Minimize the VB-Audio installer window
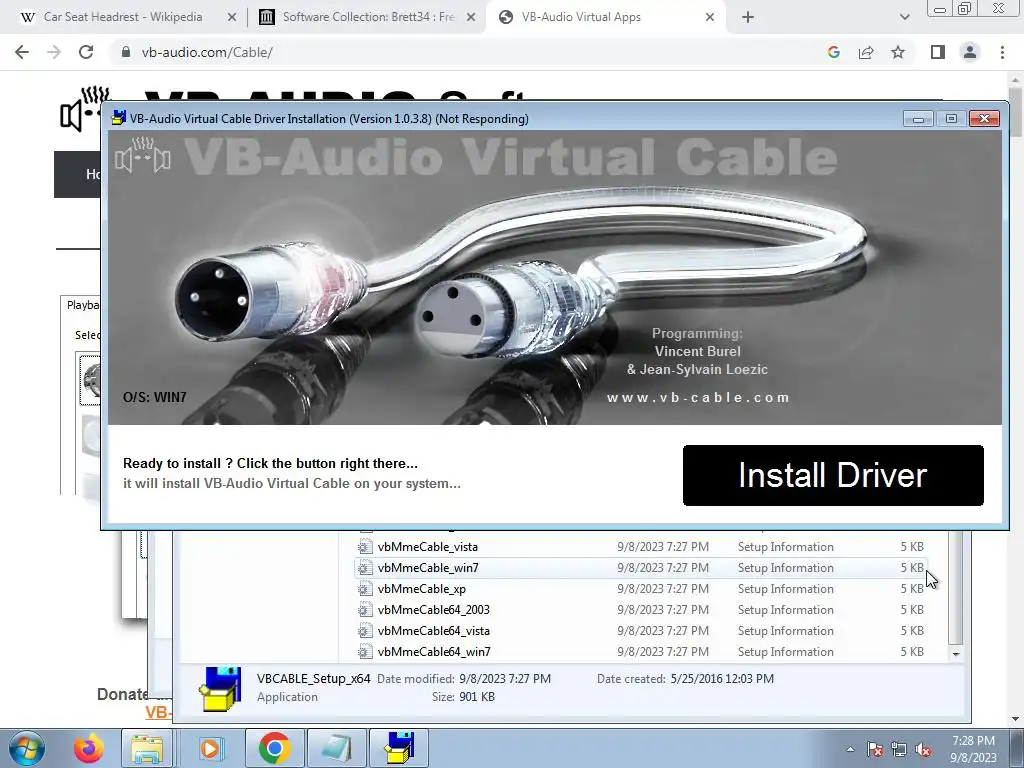The image size is (1024, 768). pyautogui.click(x=918, y=118)
